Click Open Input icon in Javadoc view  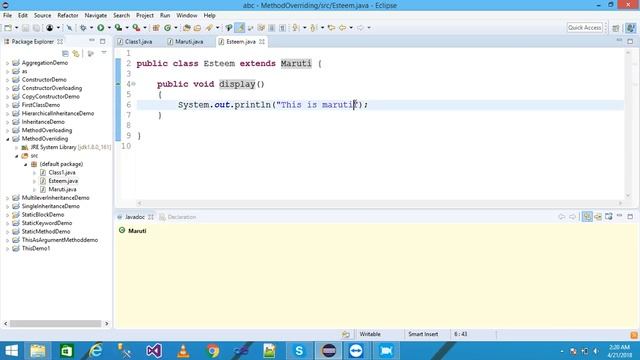598,217
